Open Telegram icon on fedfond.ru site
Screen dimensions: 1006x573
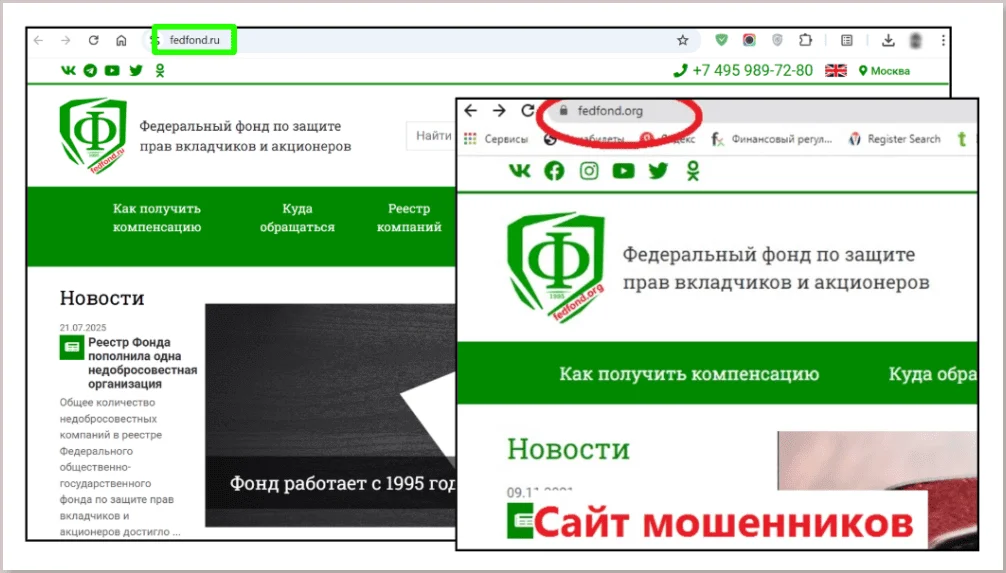tap(90, 71)
